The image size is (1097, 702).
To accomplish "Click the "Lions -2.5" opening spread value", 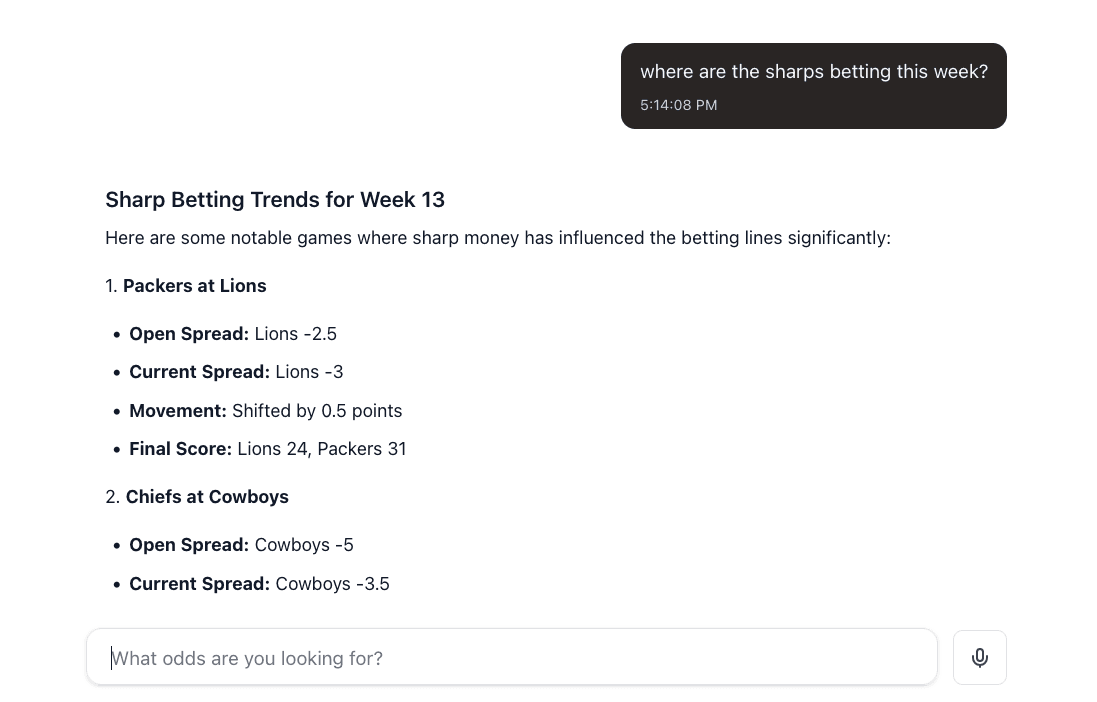I will [x=296, y=334].
